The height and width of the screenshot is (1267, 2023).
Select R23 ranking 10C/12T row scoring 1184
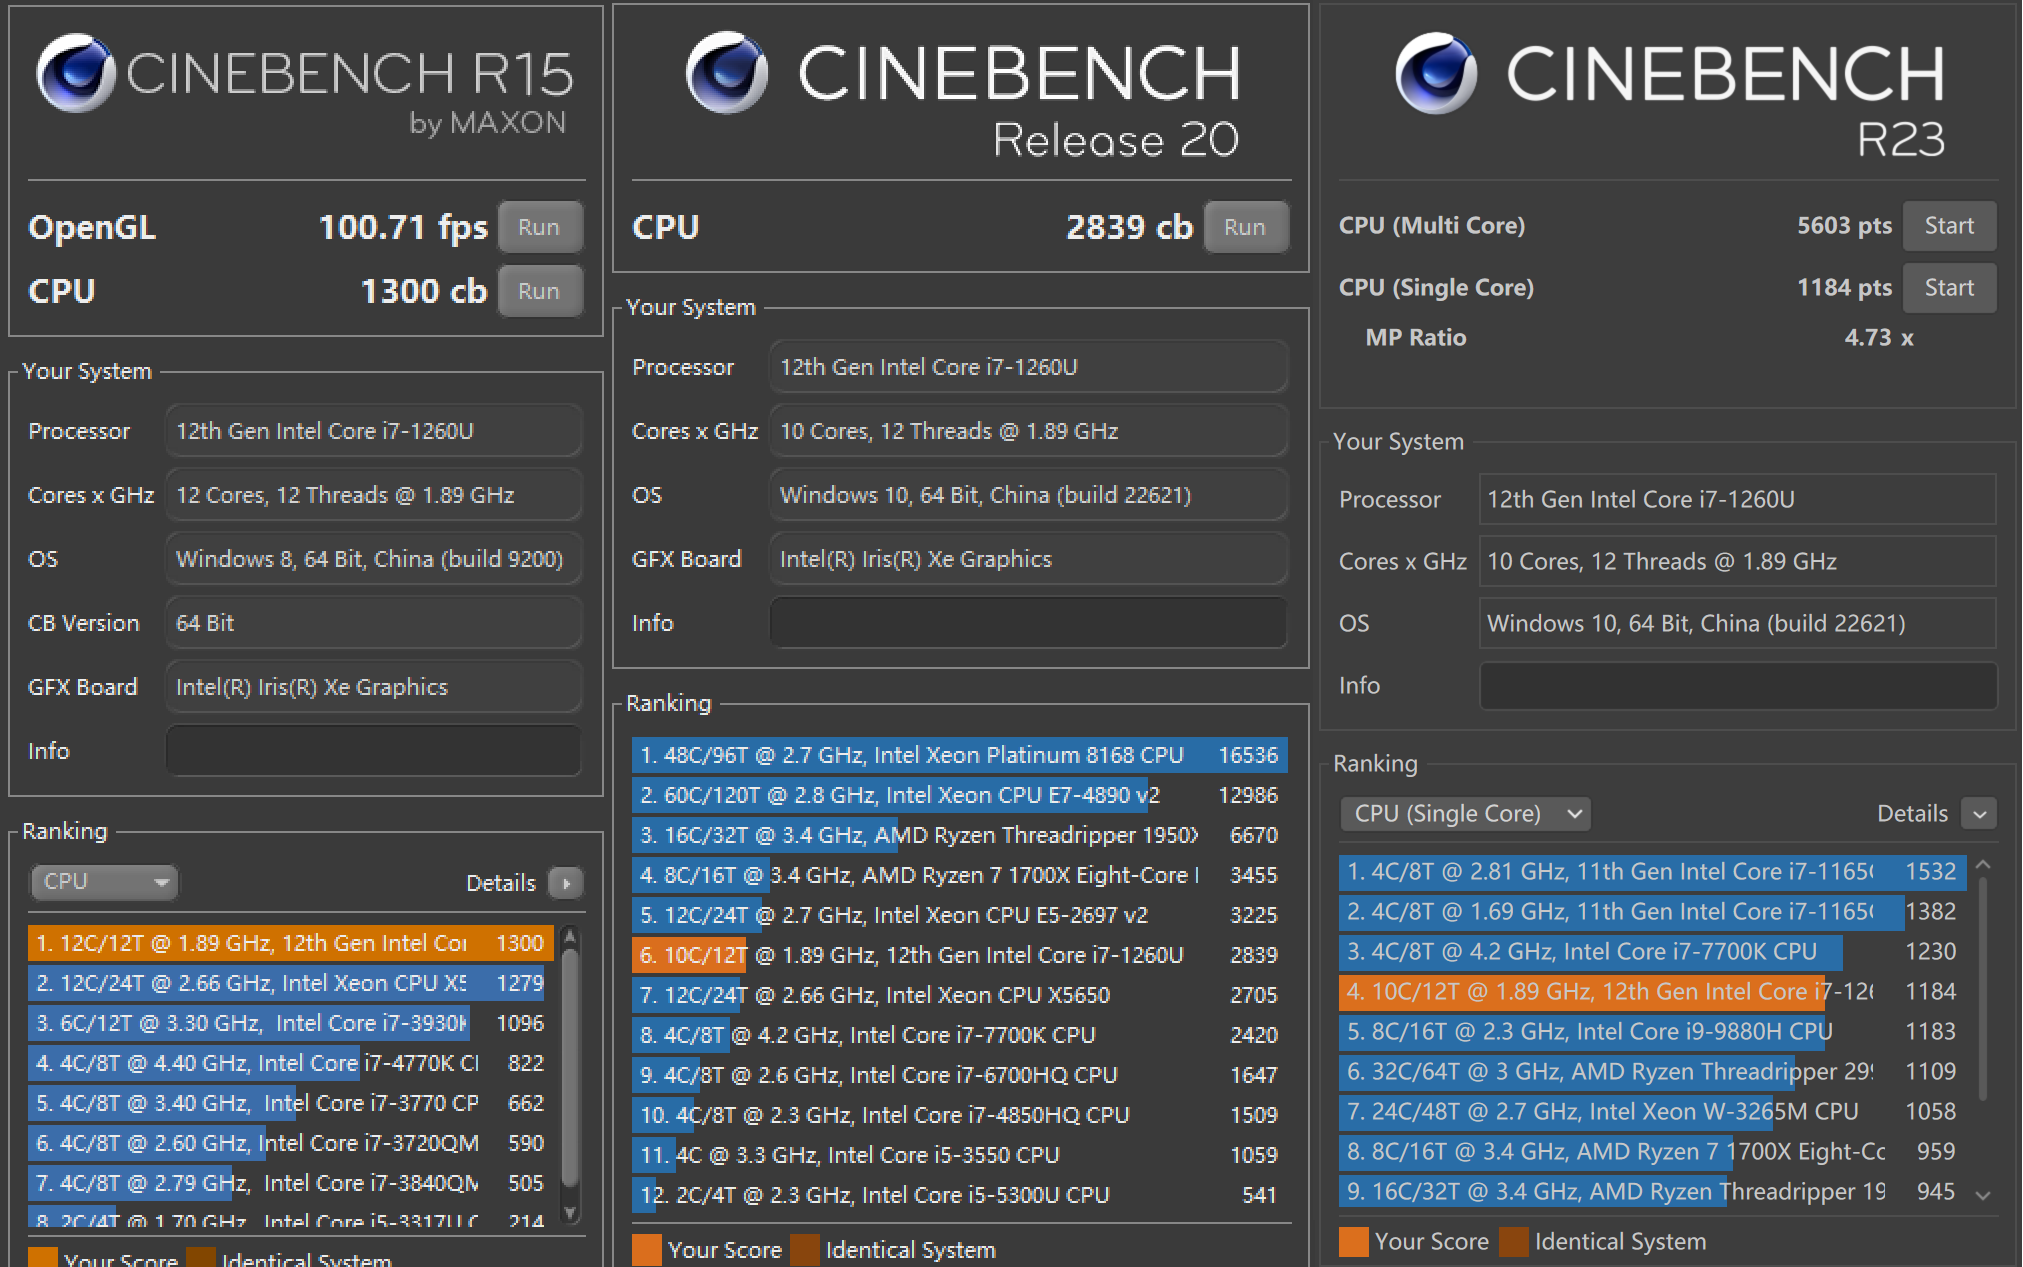tap(1653, 991)
